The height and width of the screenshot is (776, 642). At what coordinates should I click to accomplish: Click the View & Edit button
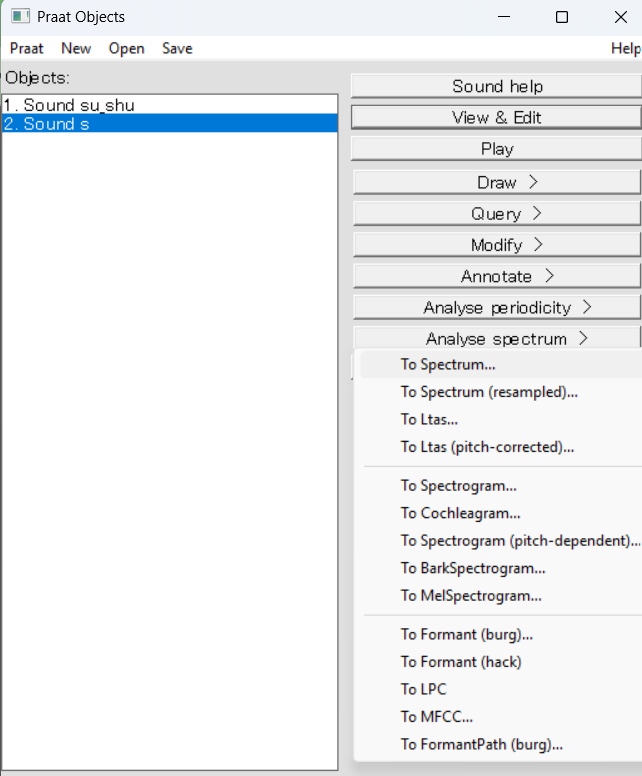click(496, 117)
